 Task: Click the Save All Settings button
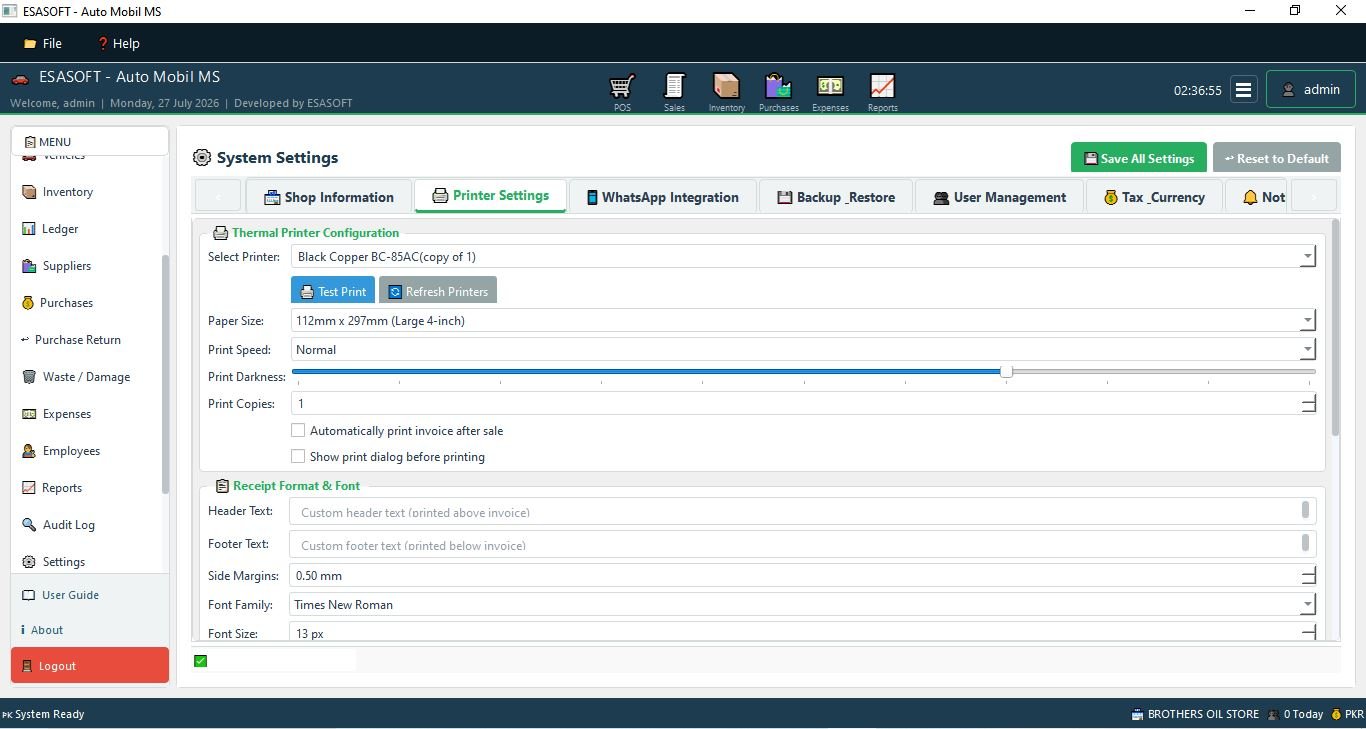pyautogui.click(x=1138, y=158)
